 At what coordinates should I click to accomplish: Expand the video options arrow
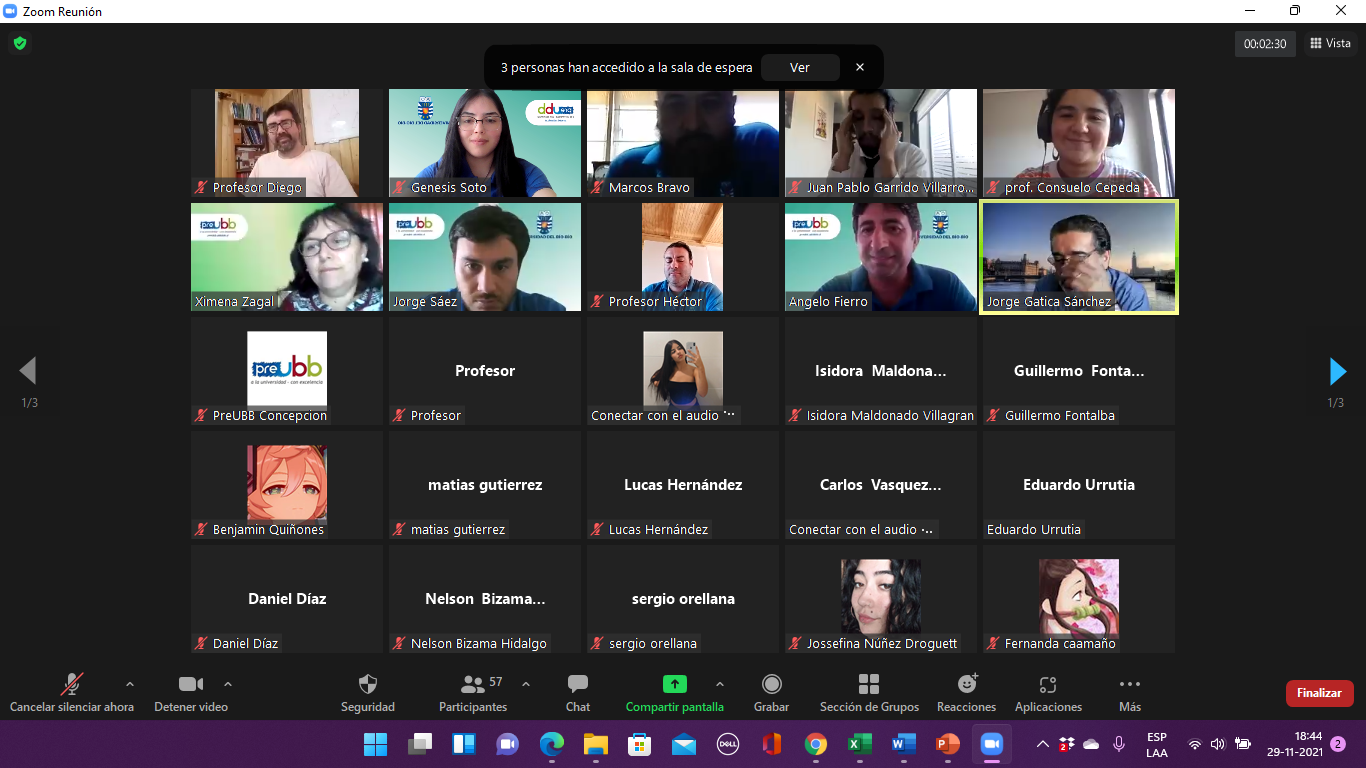(228, 684)
